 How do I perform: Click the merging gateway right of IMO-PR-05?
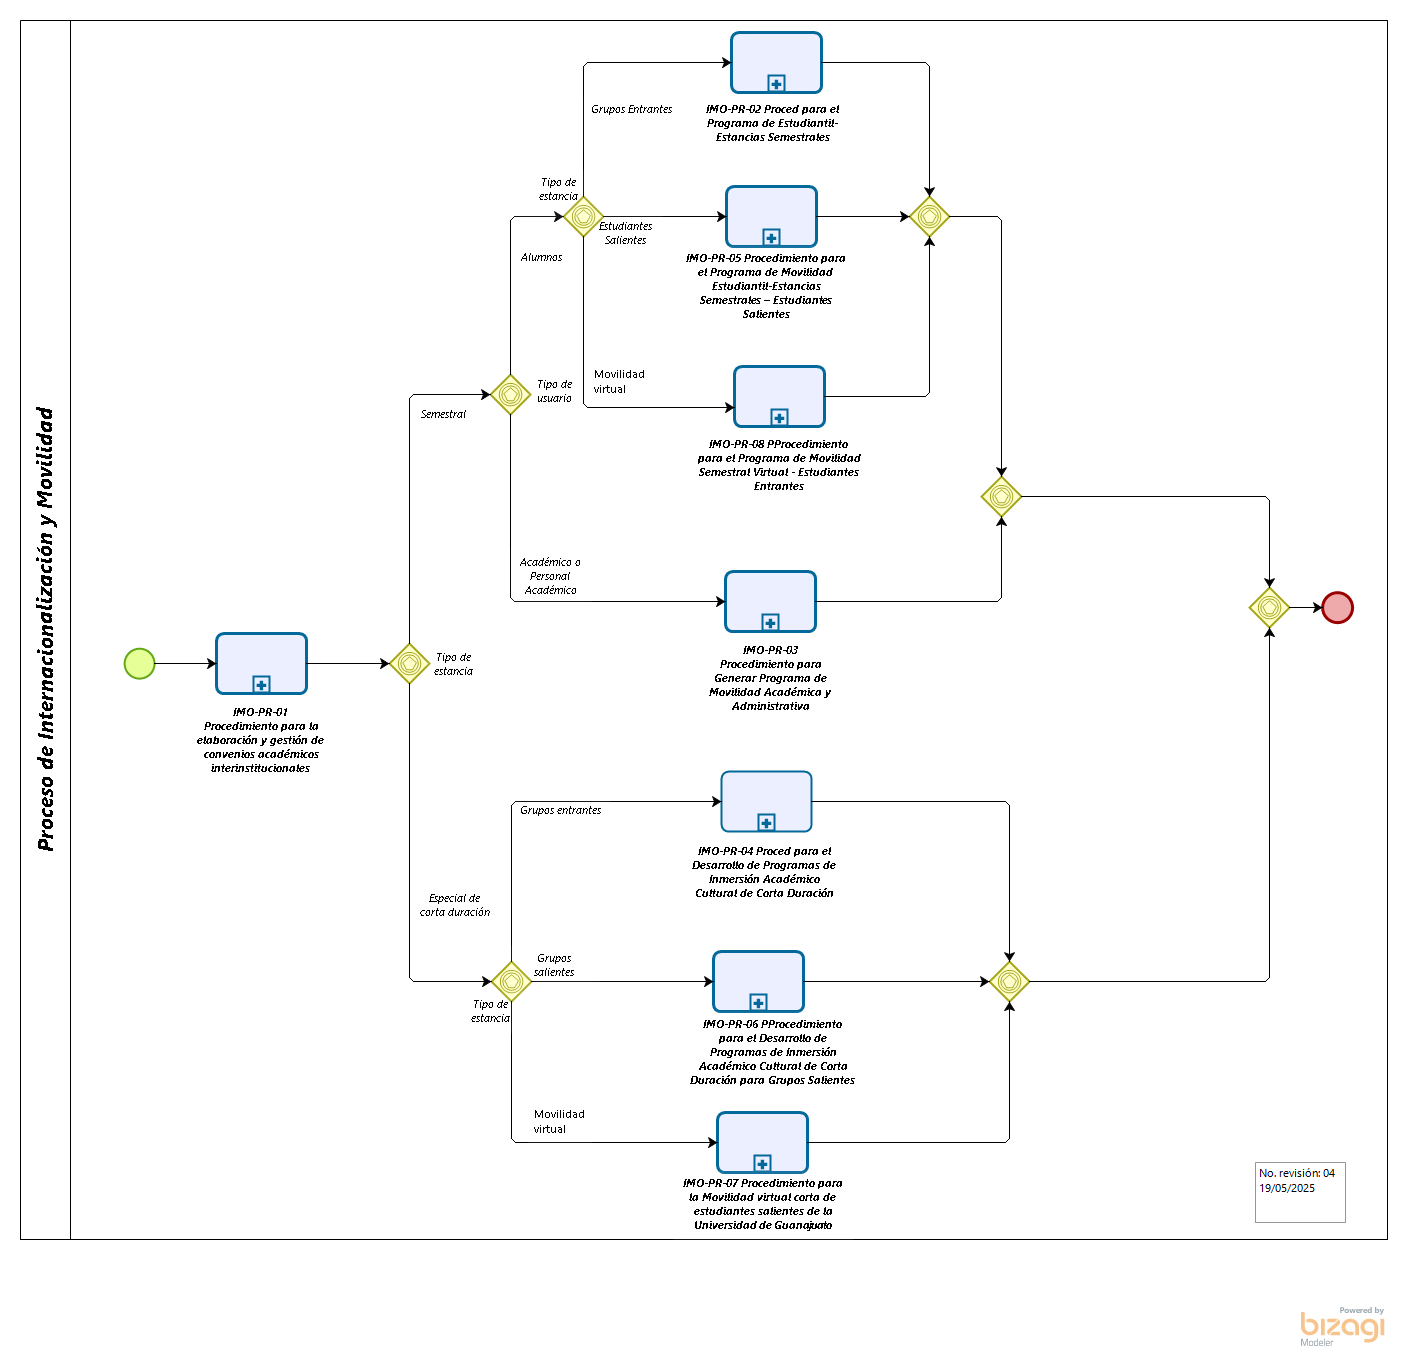pyautogui.click(x=929, y=216)
